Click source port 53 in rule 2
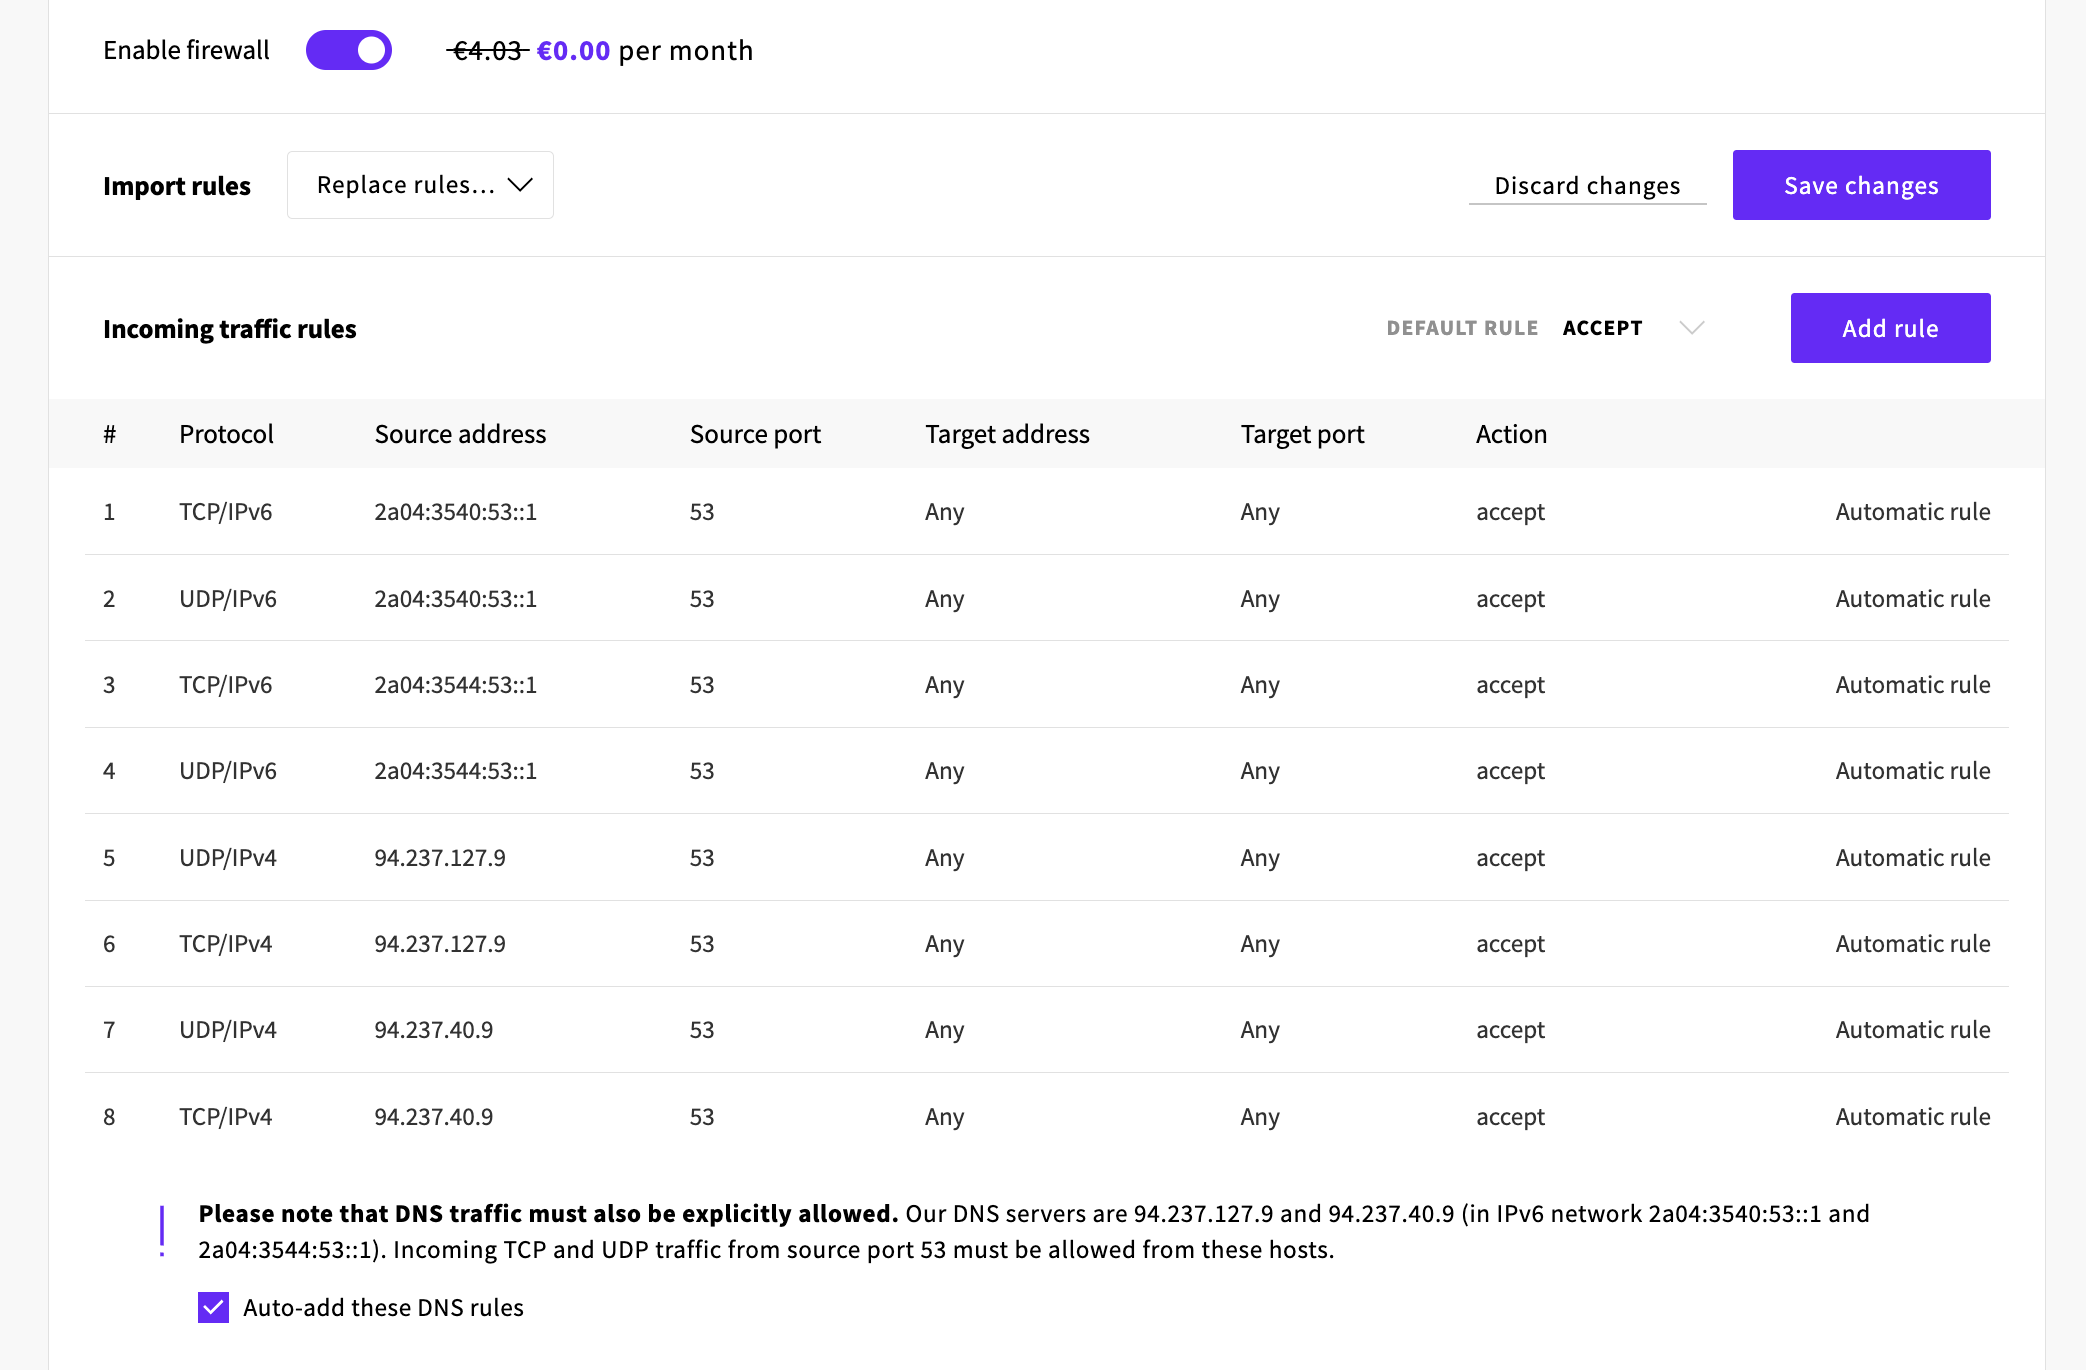The height and width of the screenshot is (1370, 2086). pyautogui.click(x=702, y=599)
